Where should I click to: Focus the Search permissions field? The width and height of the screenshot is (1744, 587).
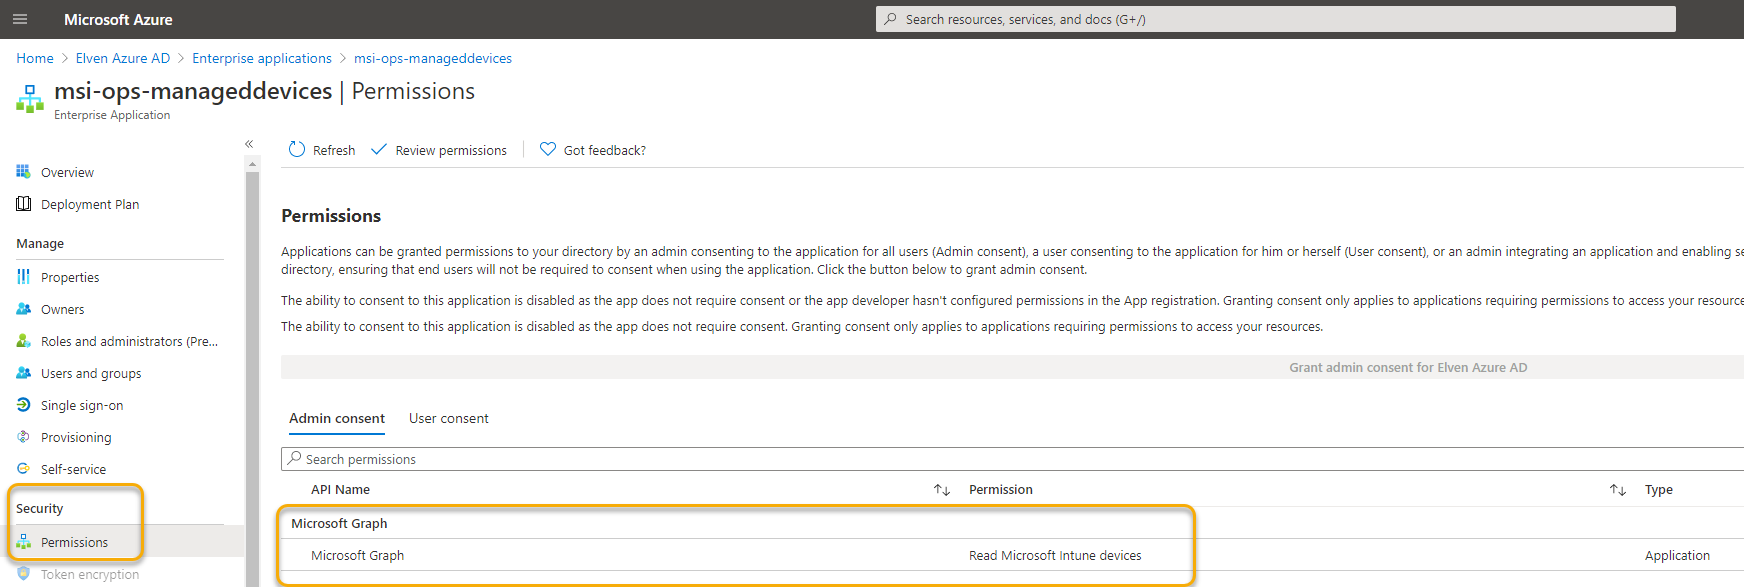coord(1012,459)
